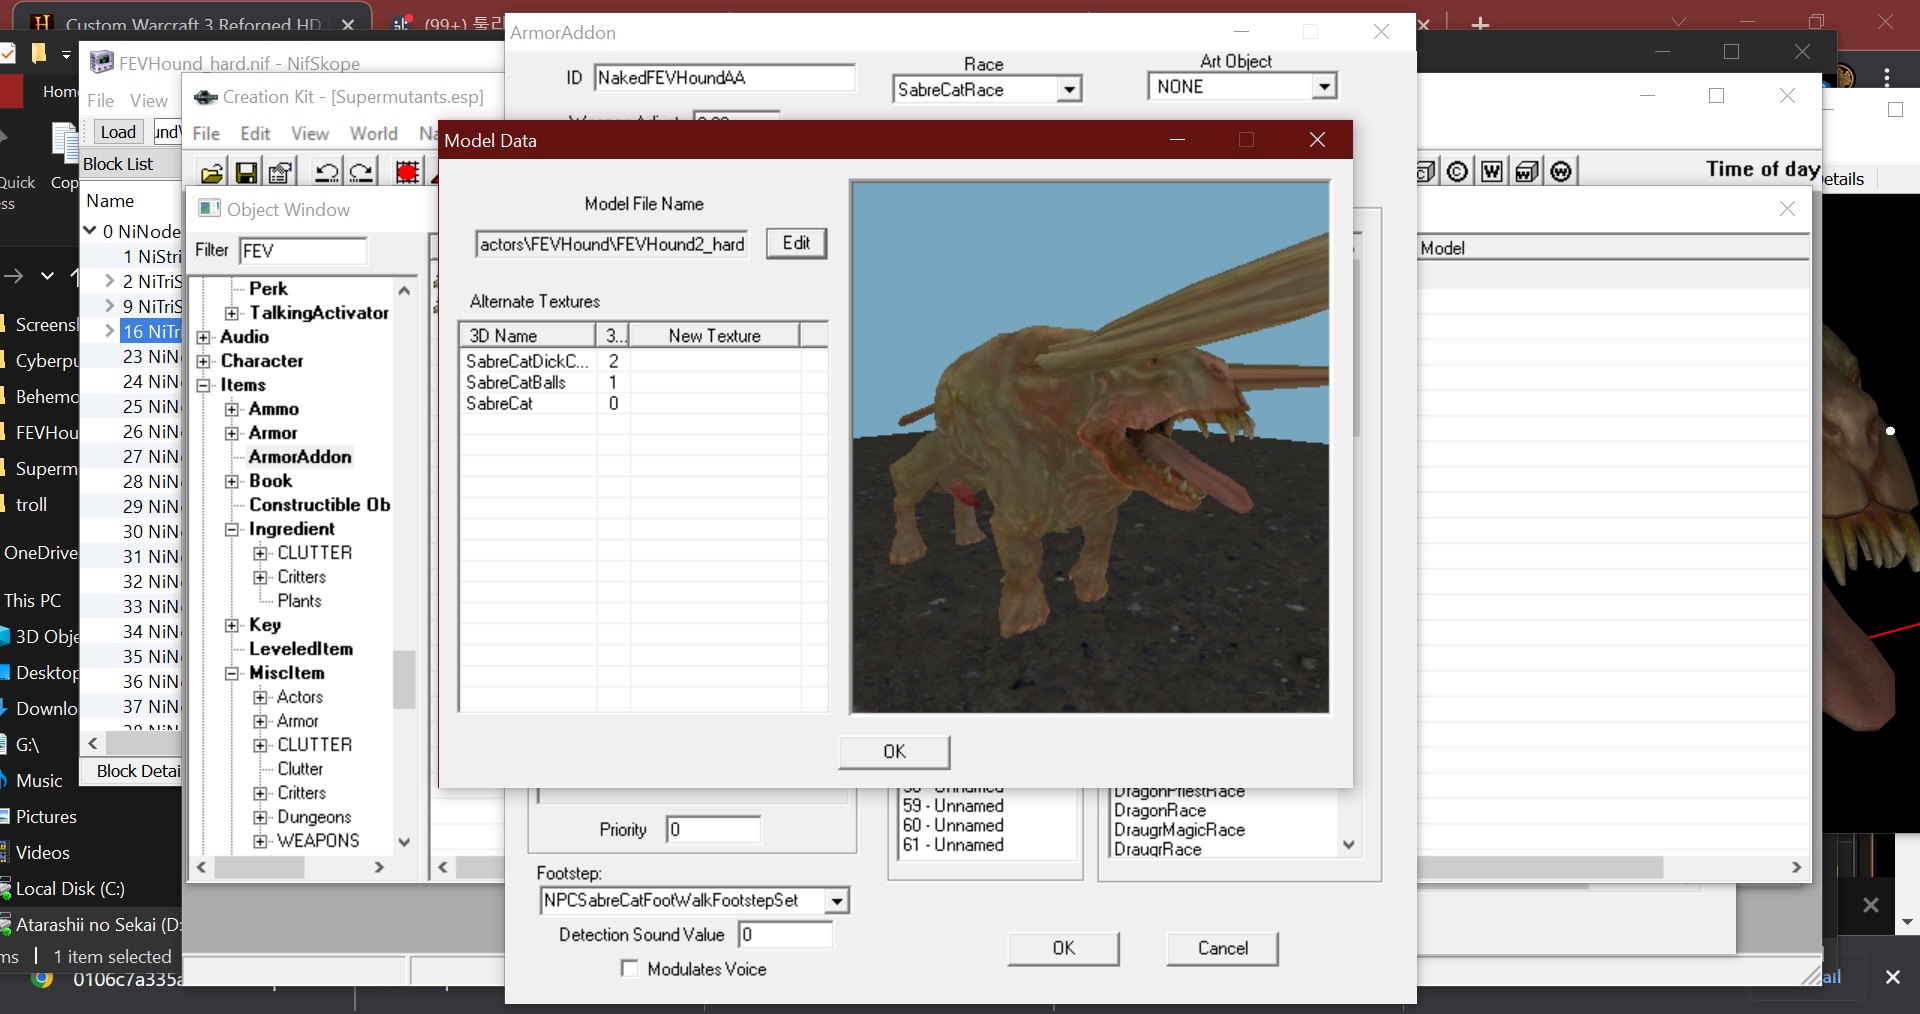Collapse the Ingredient tree node
The image size is (1920, 1014).
click(x=232, y=529)
